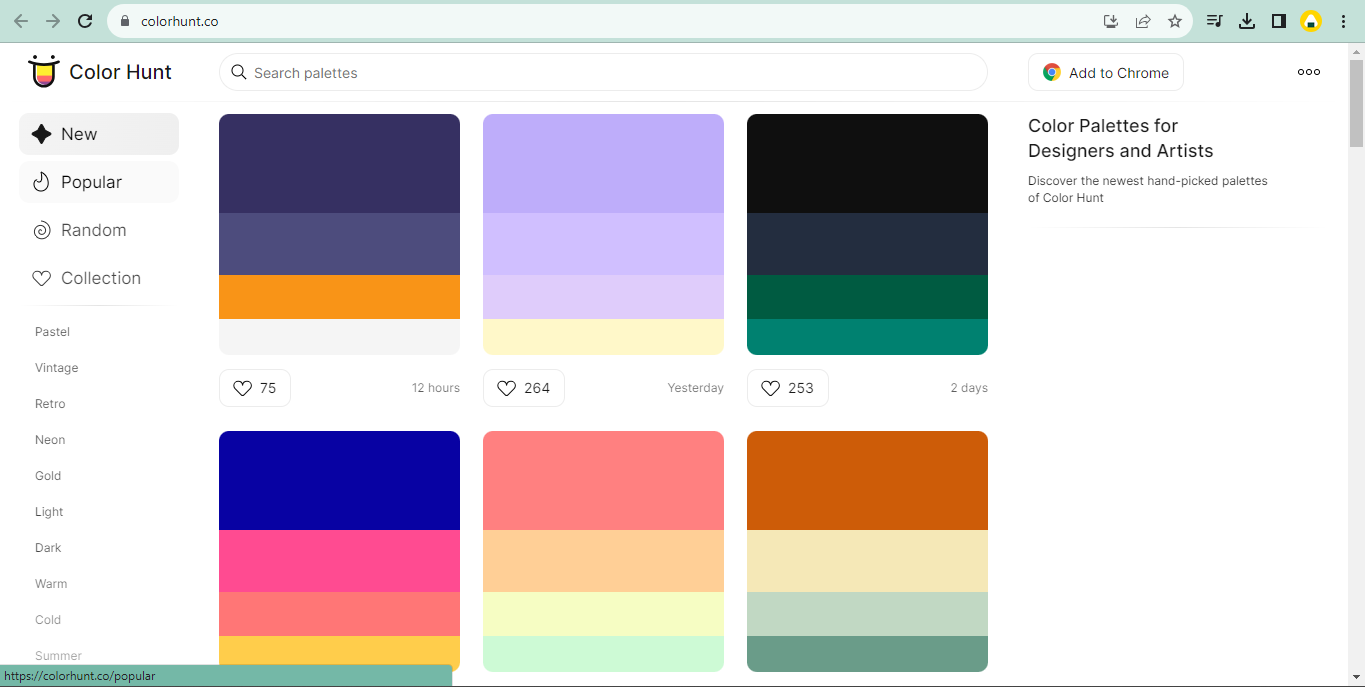1365x687 pixels.
Task: Click the share page icon
Action: [1142, 21]
